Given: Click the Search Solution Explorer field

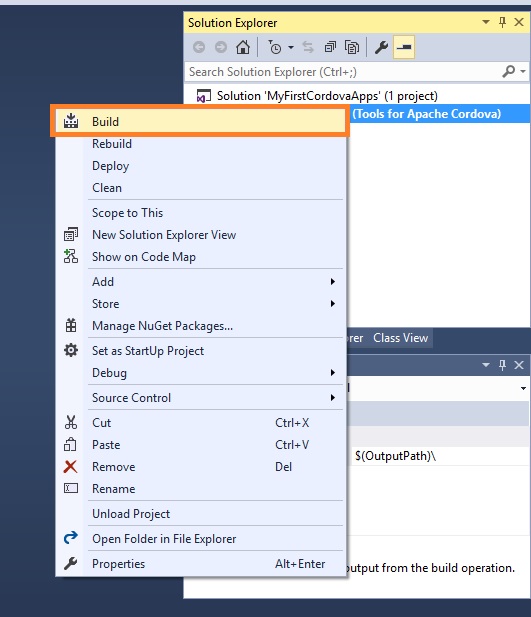Looking at the screenshot, I should click(342, 72).
